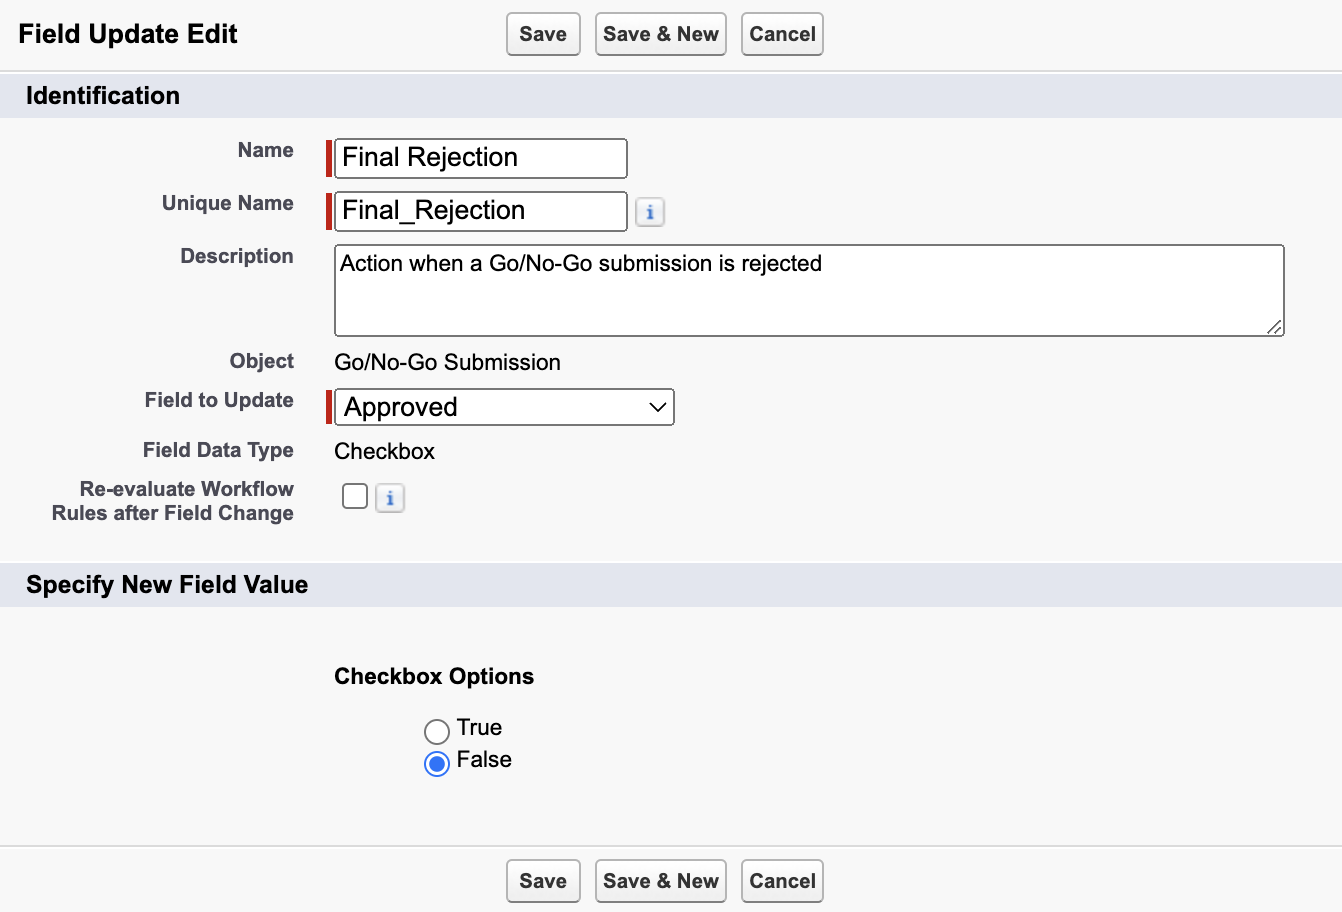The image size is (1342, 912).
Task: Select the False checkbox option
Action: click(437, 763)
